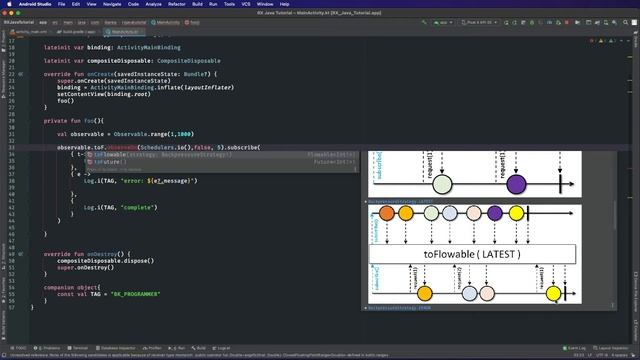Click the Attach Debugger to Android Process icon
The image size is (640, 360).
tap(558, 22)
